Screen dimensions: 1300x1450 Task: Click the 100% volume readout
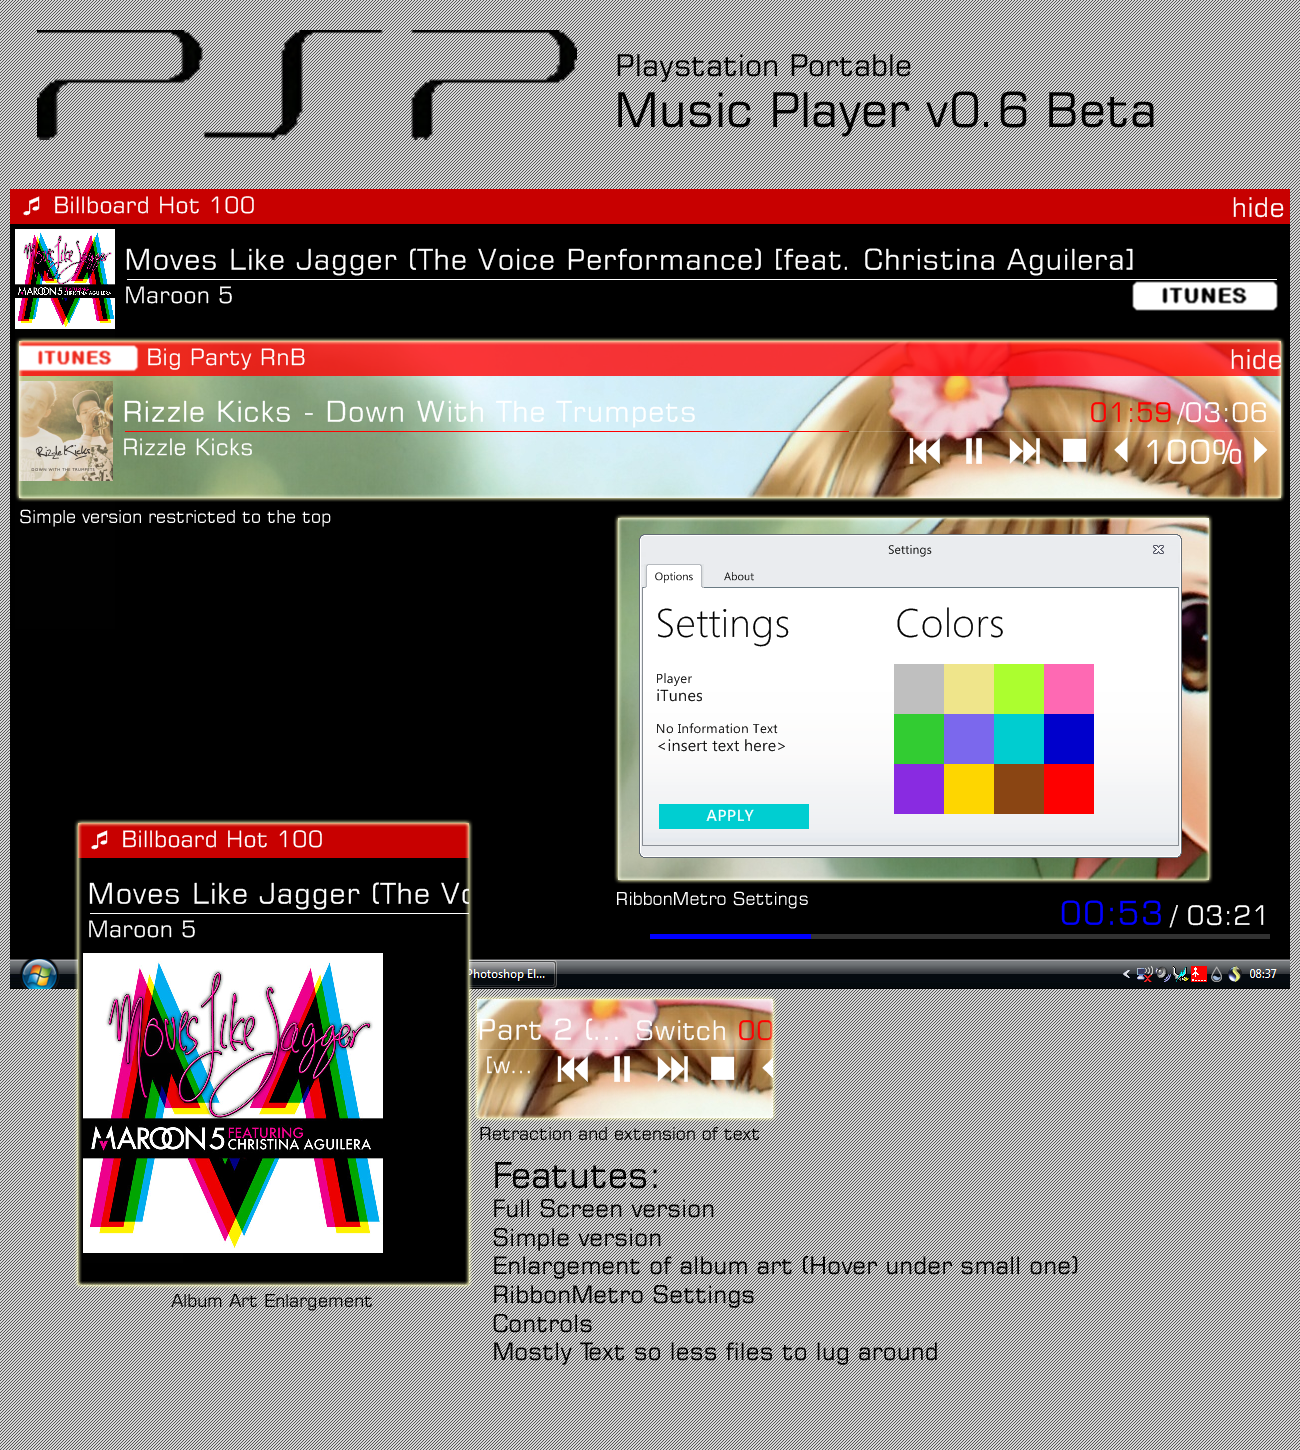[x=1193, y=452]
